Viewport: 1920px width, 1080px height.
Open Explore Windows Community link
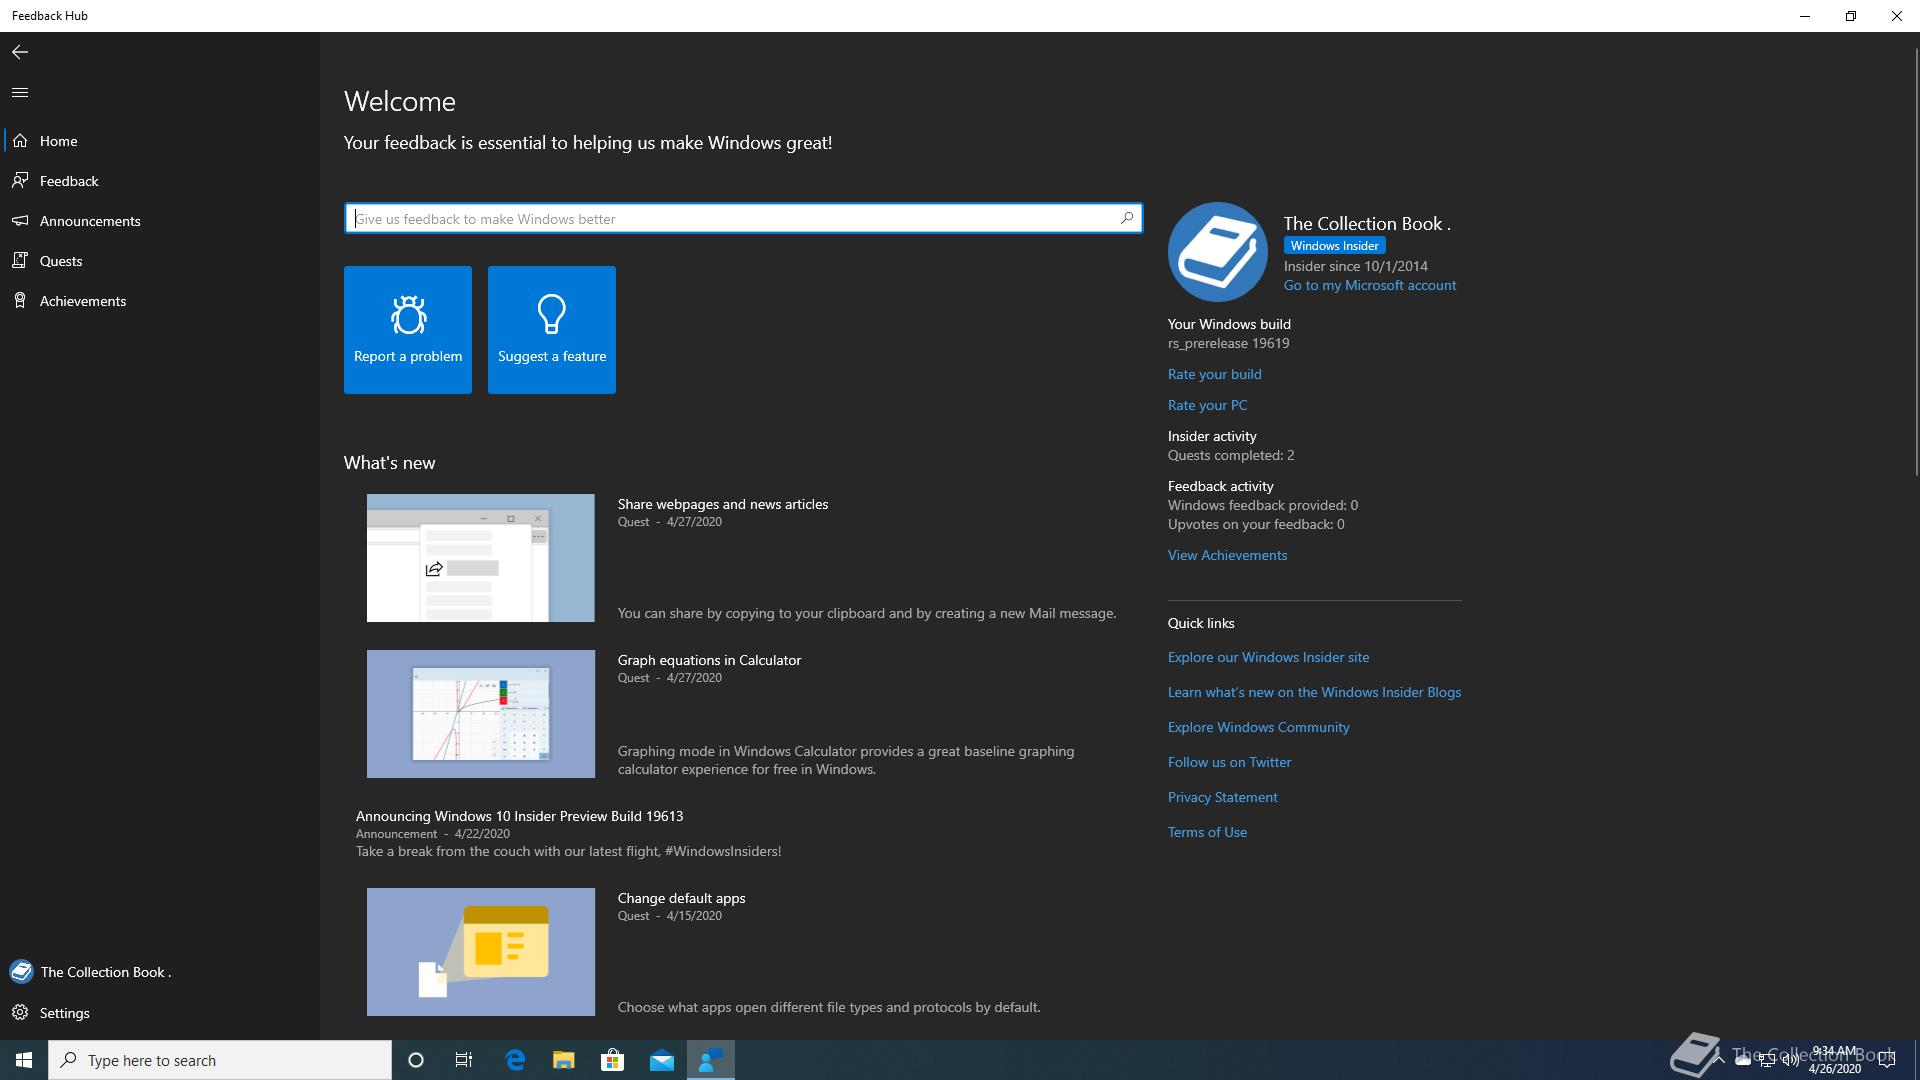pos(1259,727)
